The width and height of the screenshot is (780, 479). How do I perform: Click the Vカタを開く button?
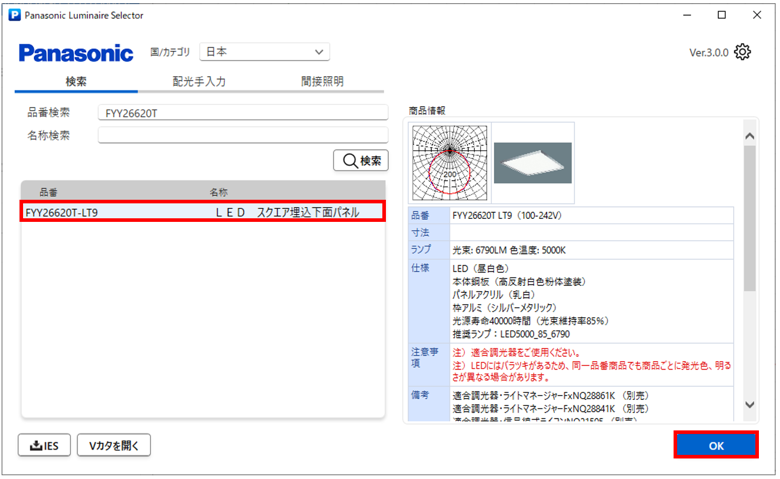coord(114,445)
